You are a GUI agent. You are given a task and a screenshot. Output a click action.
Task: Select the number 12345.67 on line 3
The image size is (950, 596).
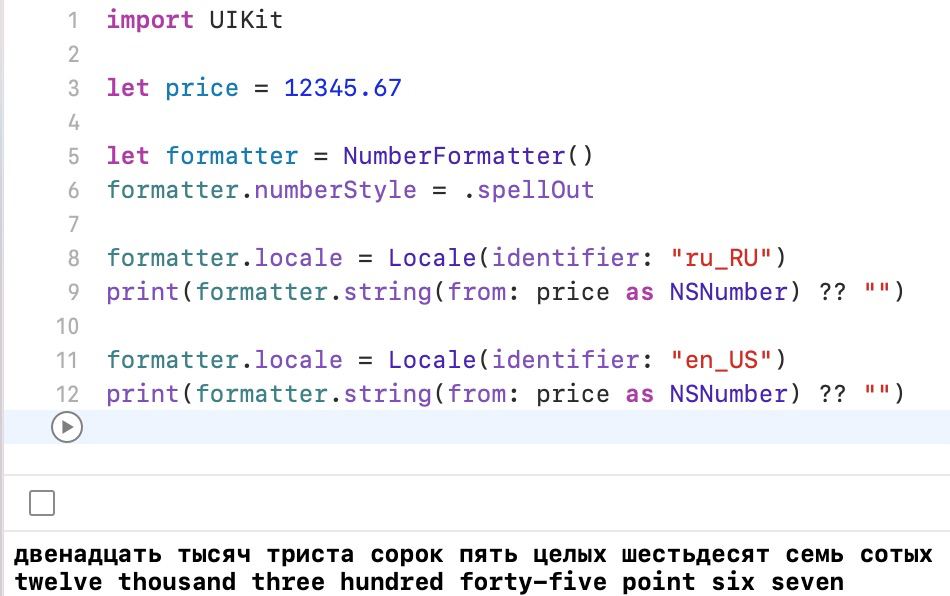[x=343, y=88]
